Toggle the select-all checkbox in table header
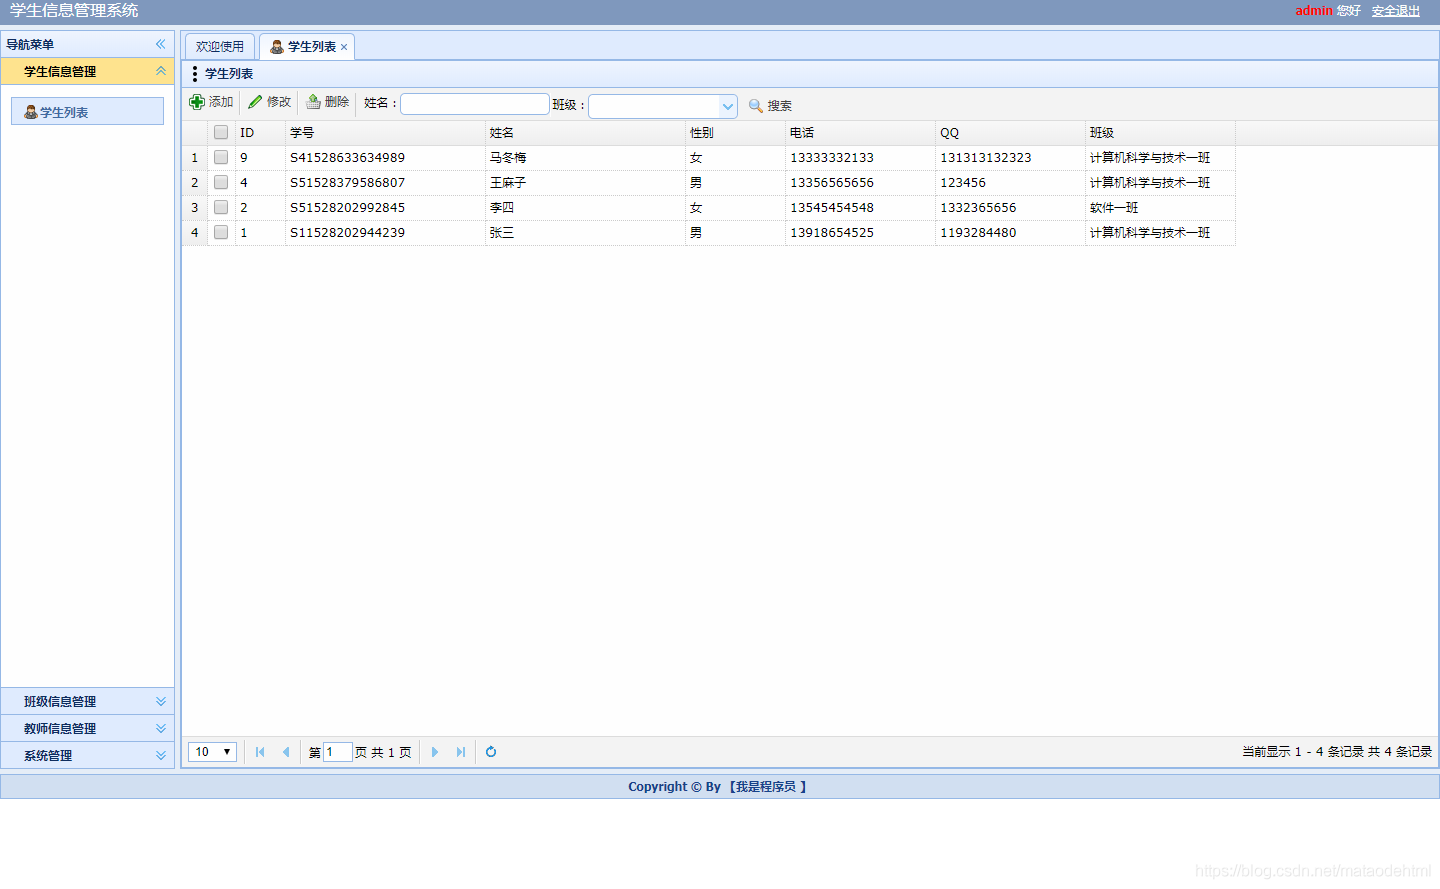The height and width of the screenshot is (889, 1440). [221, 132]
